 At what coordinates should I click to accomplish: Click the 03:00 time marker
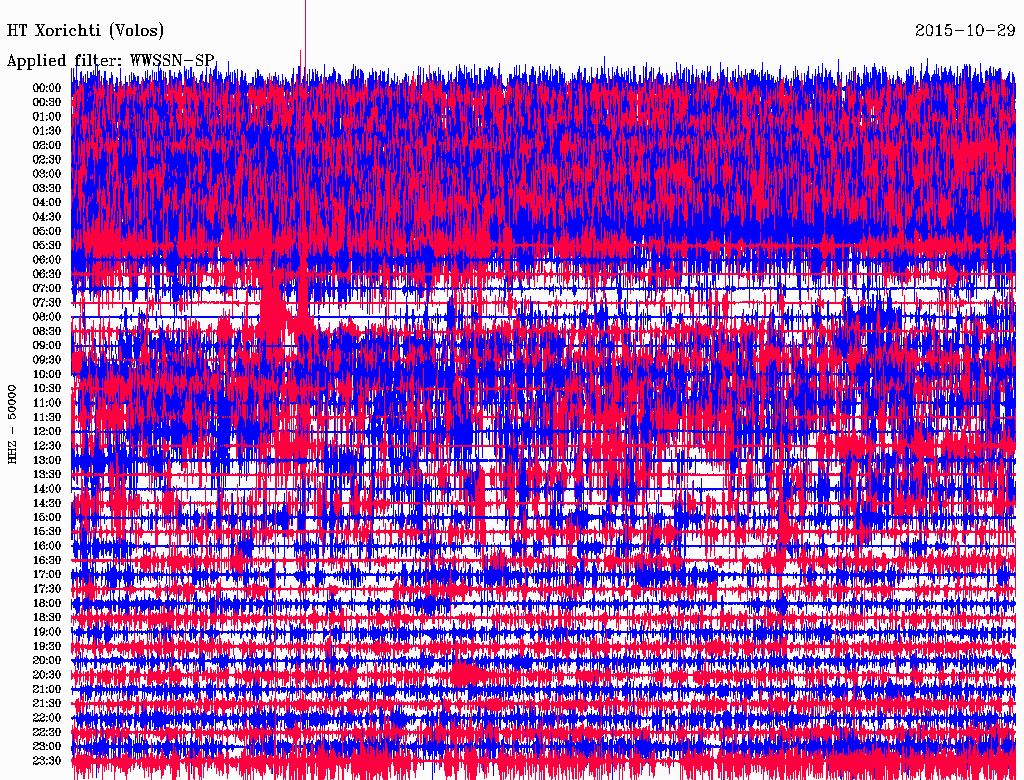47,174
